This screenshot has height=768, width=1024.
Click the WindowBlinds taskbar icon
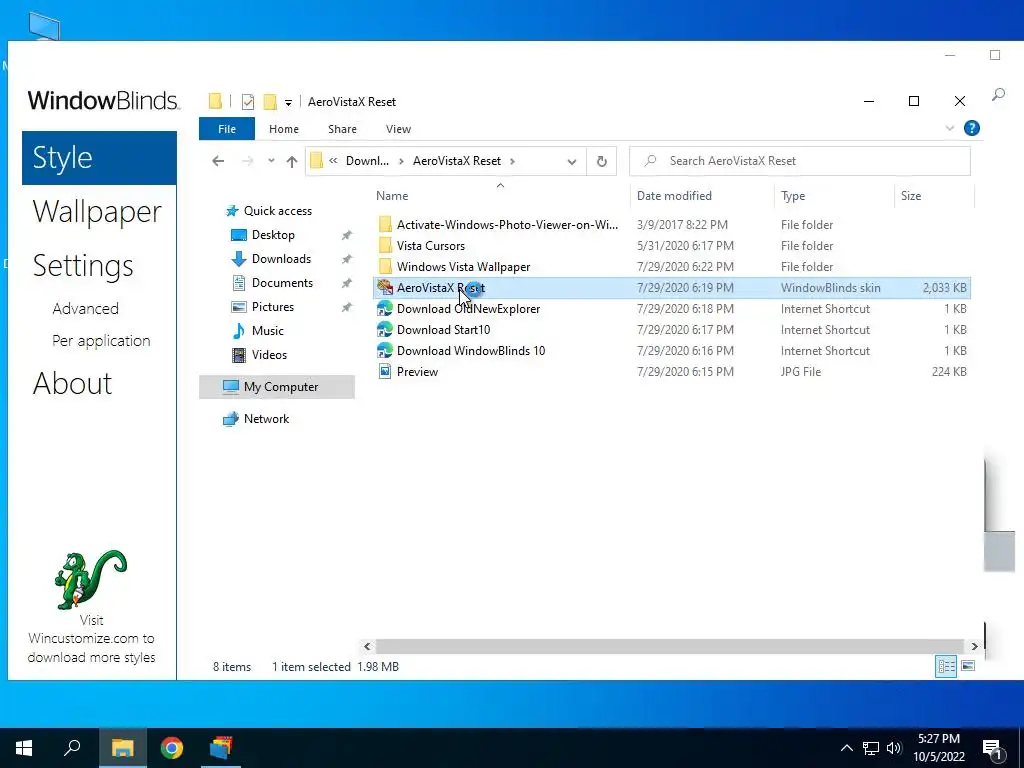coord(221,748)
